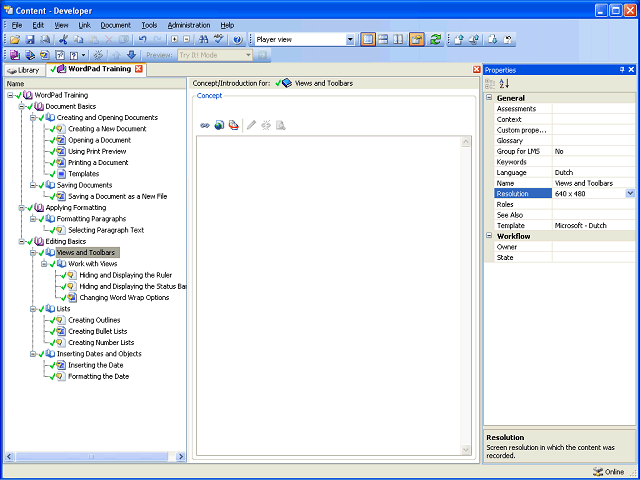The width and height of the screenshot is (640, 480).
Task: Click the Print Preview toolbar icon
Action: [x=45, y=40]
